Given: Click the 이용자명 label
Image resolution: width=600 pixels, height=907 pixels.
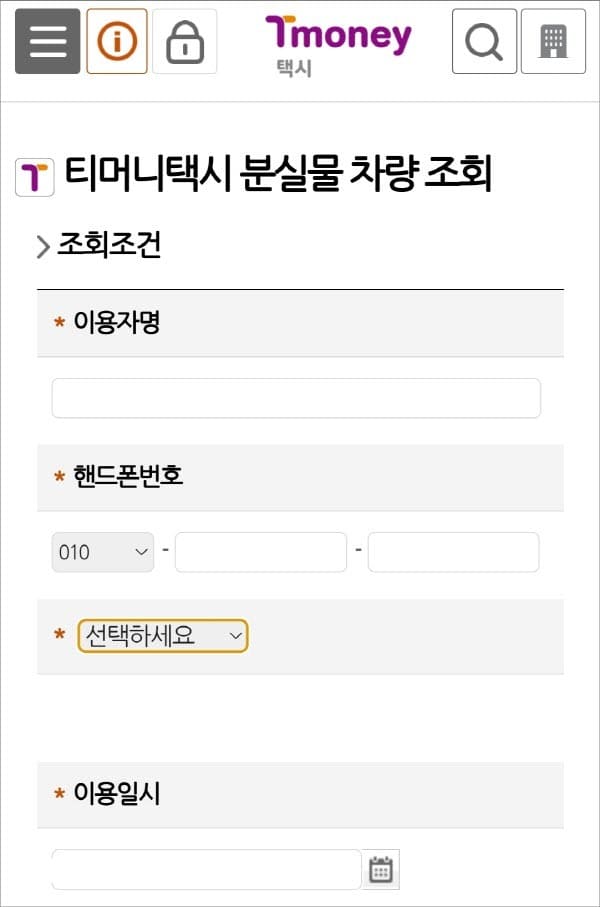Looking at the screenshot, I should pyautogui.click(x=116, y=322).
